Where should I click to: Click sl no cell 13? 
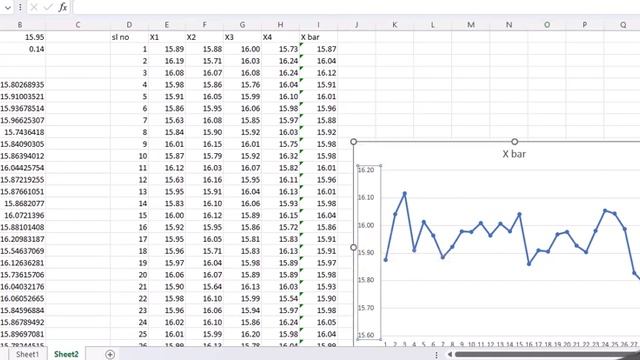coord(129,191)
